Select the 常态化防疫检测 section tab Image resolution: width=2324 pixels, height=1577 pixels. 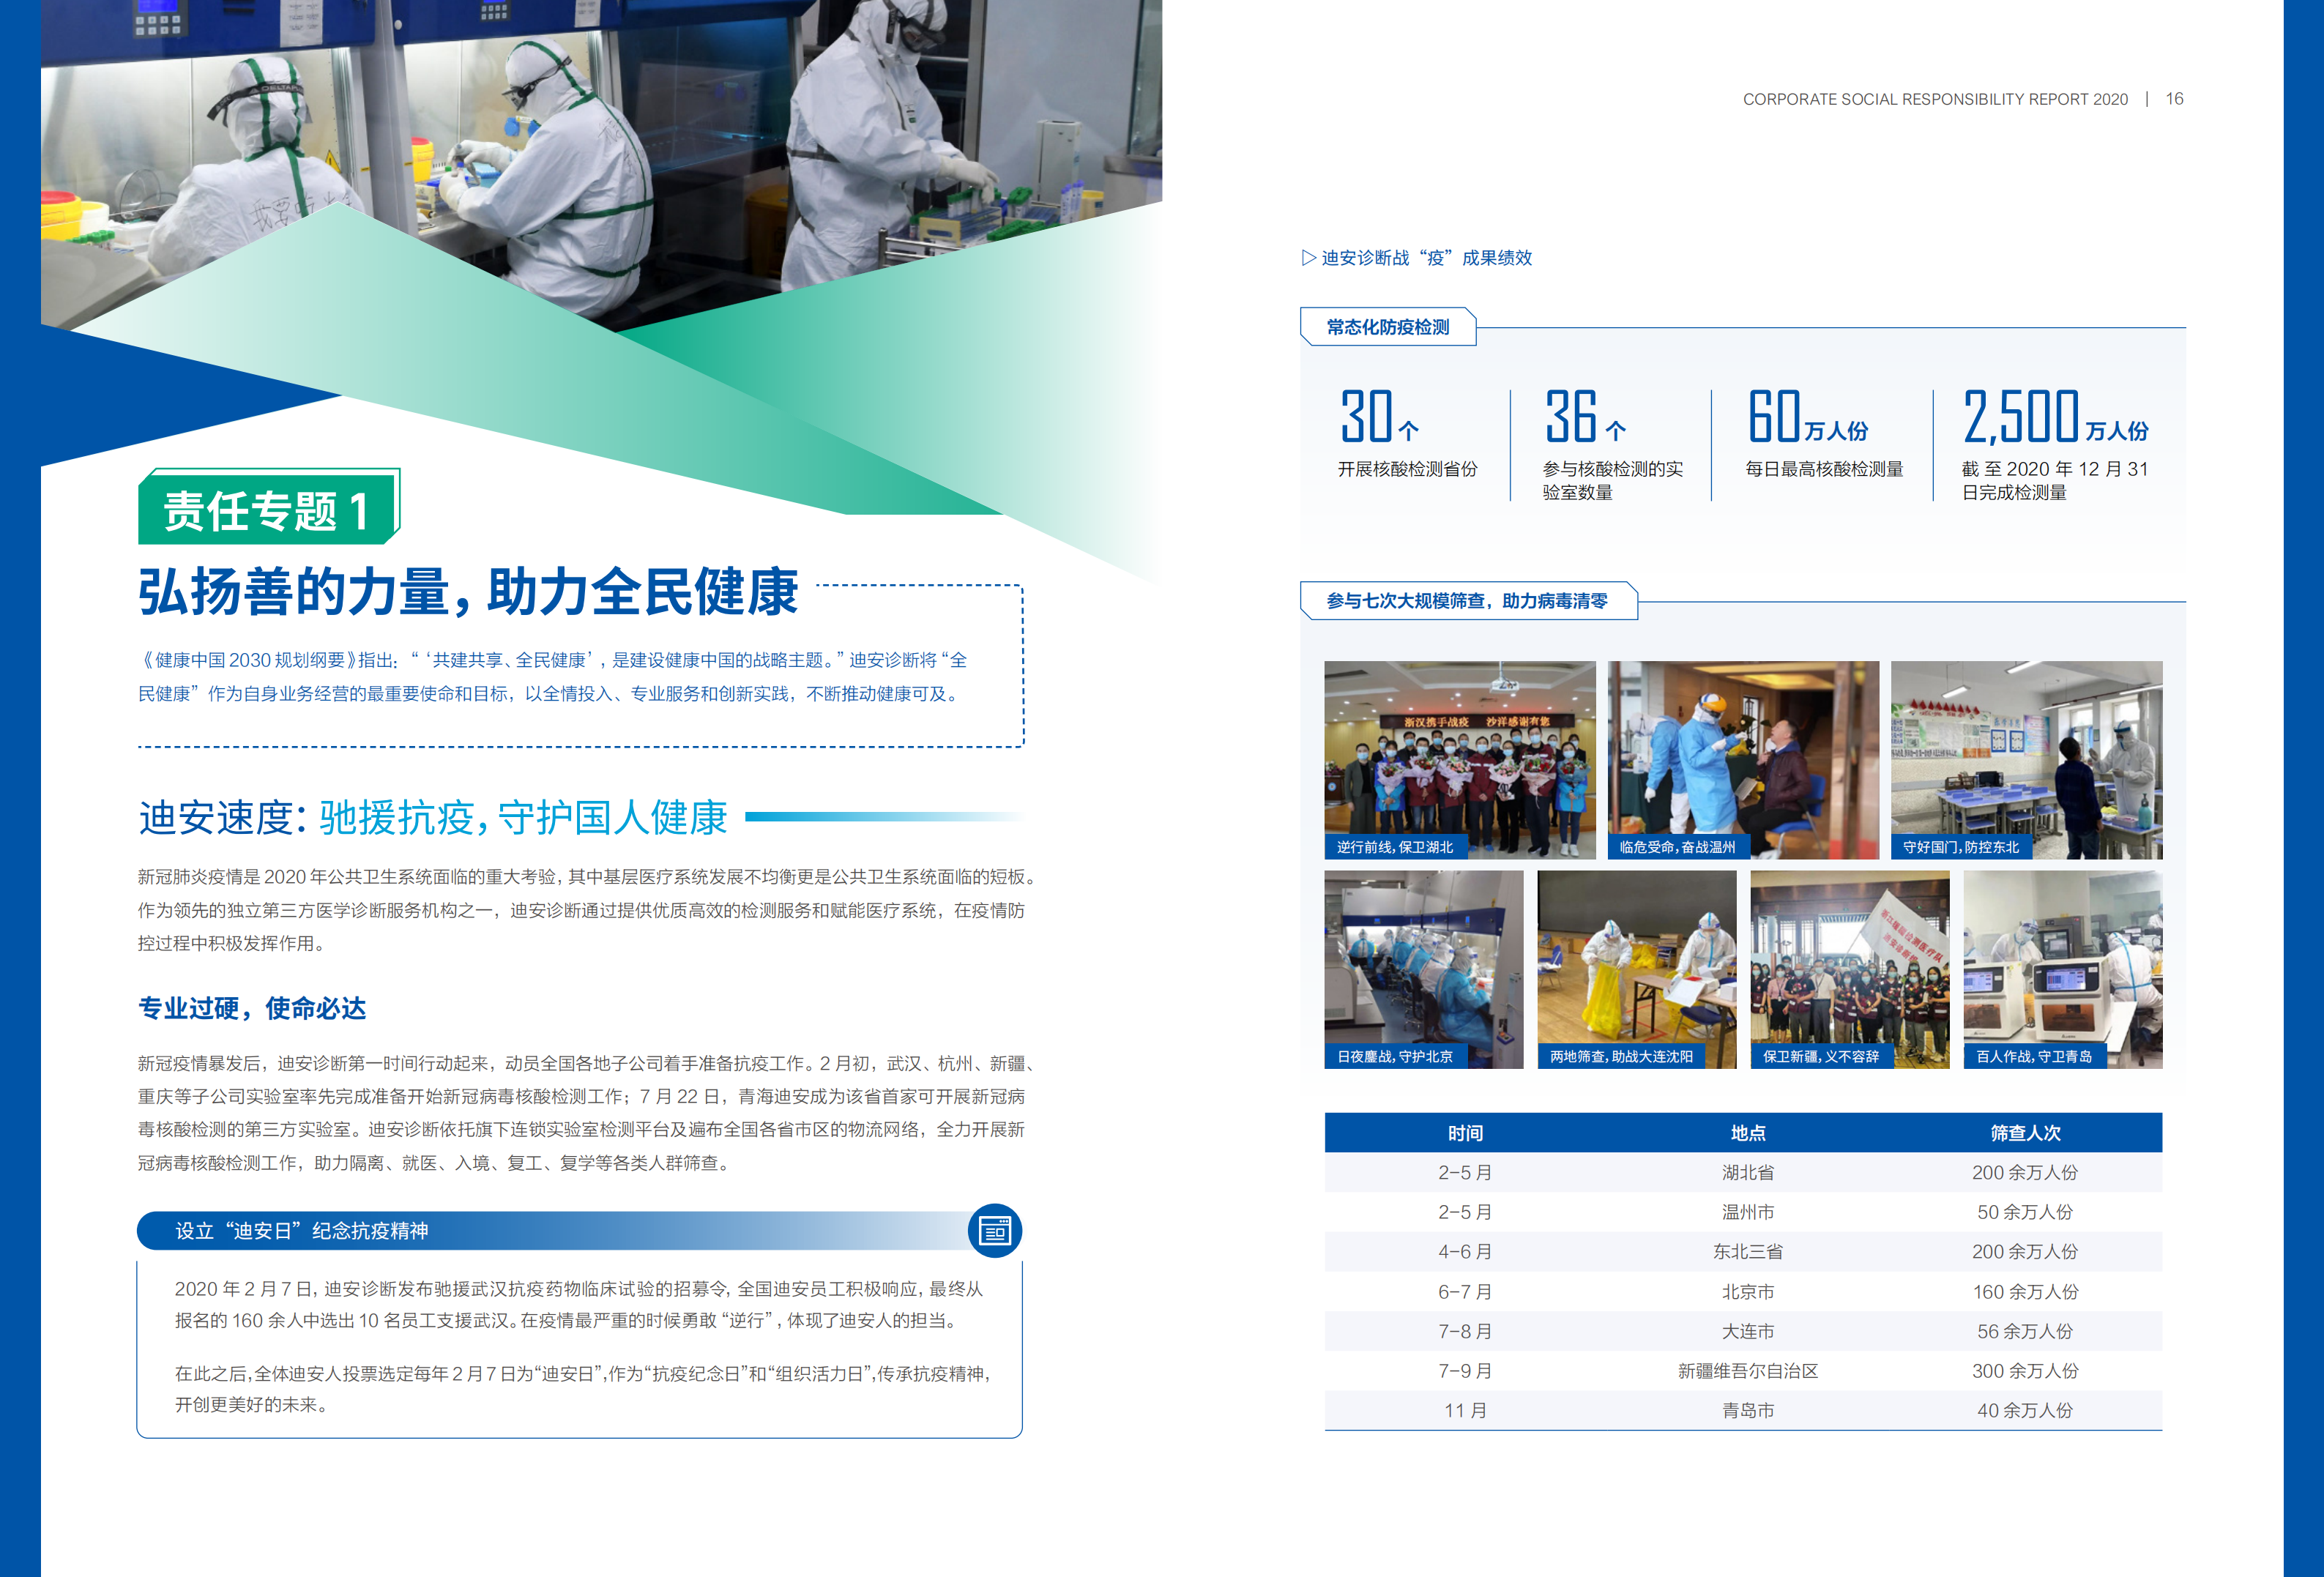[x=1387, y=327]
